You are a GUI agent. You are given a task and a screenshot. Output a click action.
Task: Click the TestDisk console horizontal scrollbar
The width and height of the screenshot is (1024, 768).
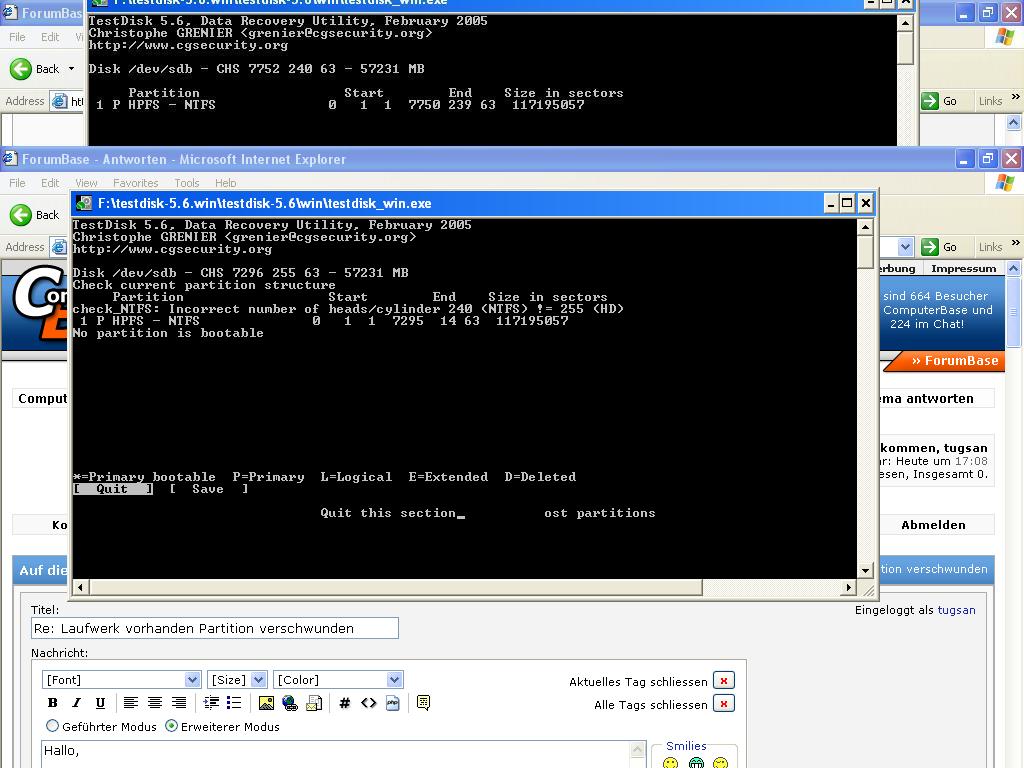(x=396, y=587)
